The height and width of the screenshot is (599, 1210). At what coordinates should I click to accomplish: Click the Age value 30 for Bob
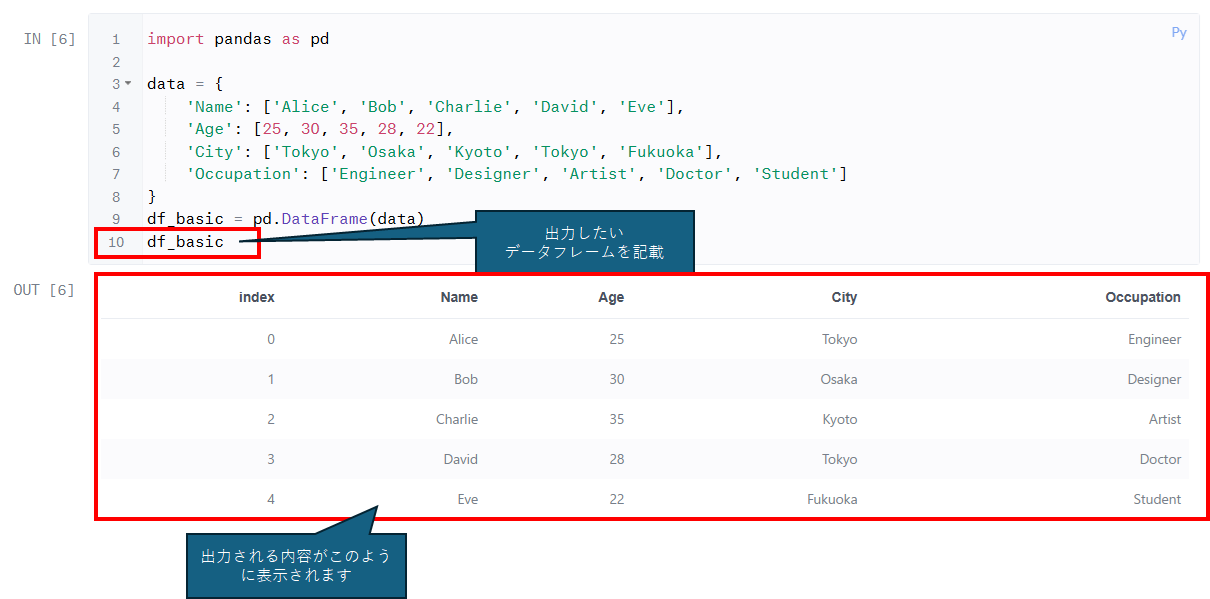[616, 379]
